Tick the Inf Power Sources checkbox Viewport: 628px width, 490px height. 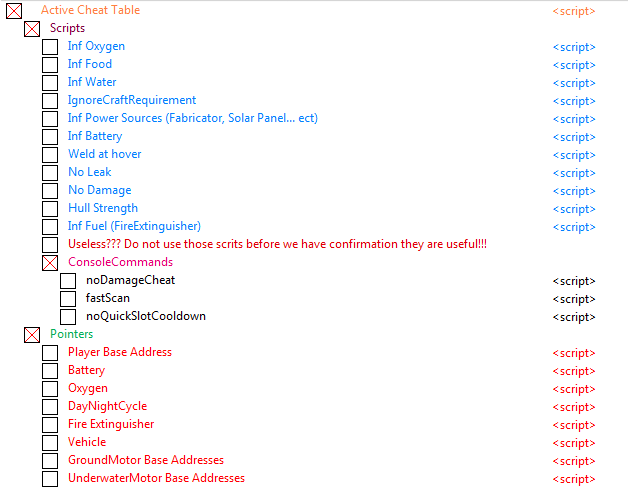(x=50, y=119)
